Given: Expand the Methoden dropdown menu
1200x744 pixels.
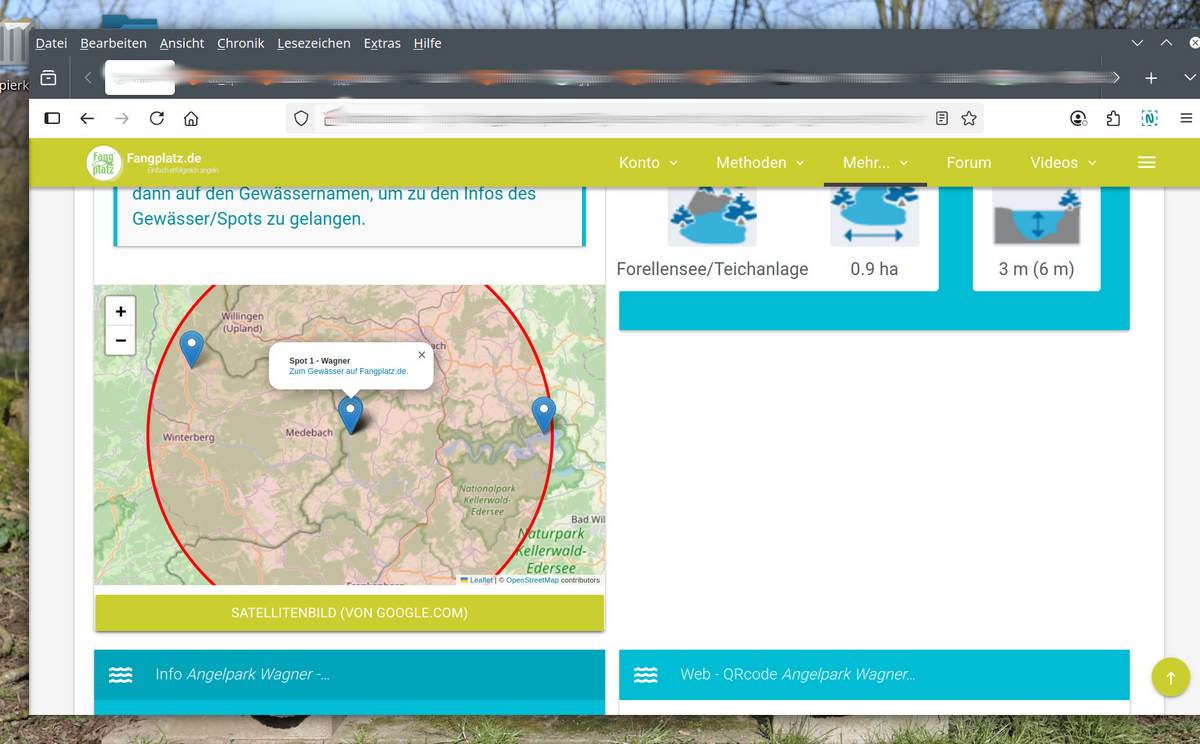Looking at the screenshot, I should (x=760, y=163).
